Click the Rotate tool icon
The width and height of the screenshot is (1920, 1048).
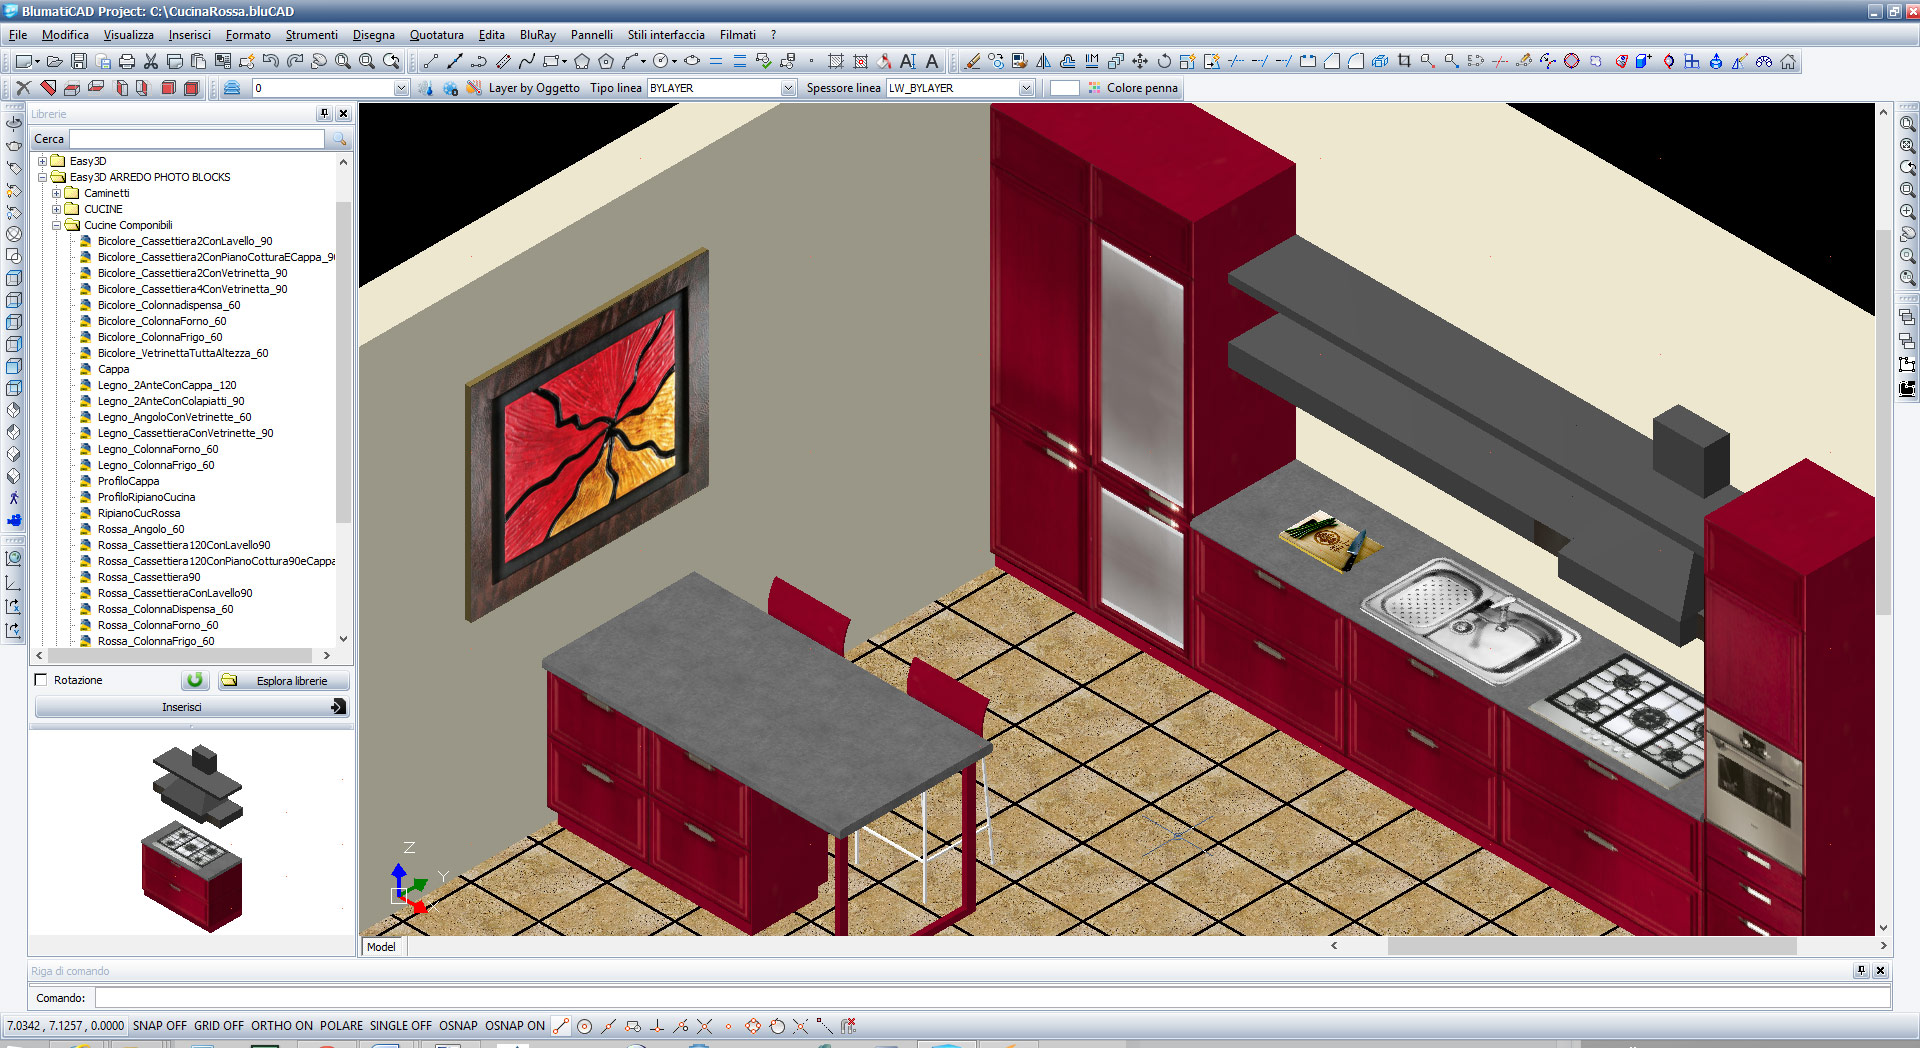click(1164, 62)
